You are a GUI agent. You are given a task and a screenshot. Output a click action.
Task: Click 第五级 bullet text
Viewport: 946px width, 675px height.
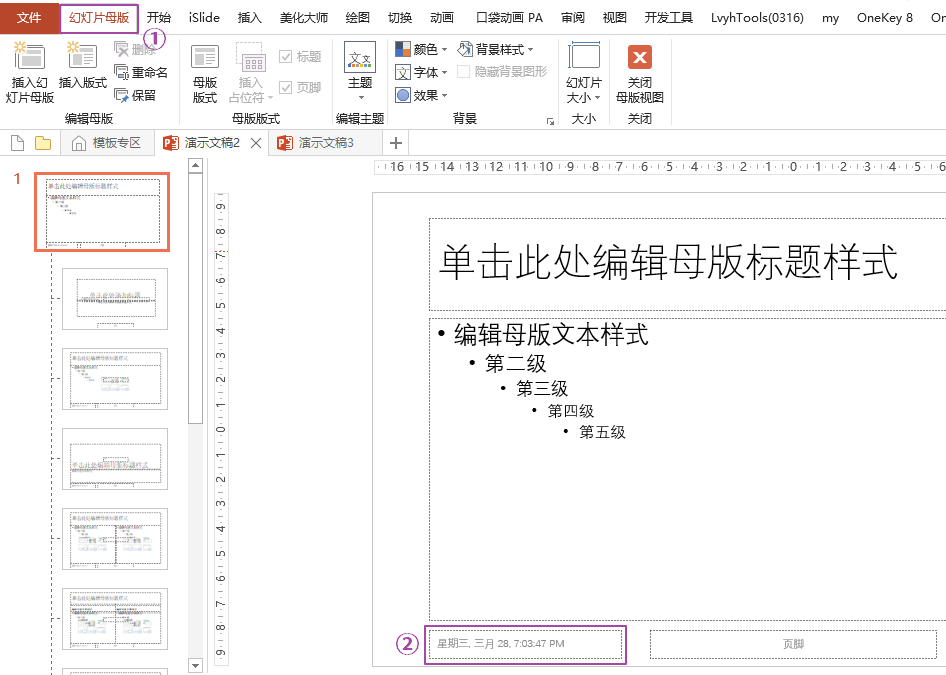click(602, 432)
